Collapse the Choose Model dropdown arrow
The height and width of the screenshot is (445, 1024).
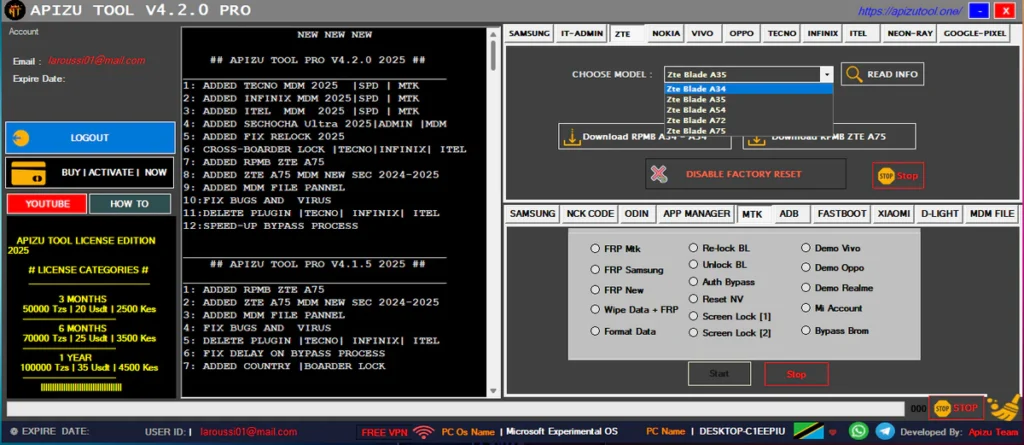(827, 74)
